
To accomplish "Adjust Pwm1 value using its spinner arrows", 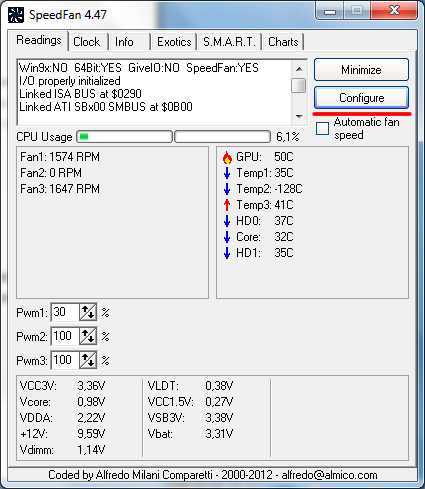I will pos(88,312).
